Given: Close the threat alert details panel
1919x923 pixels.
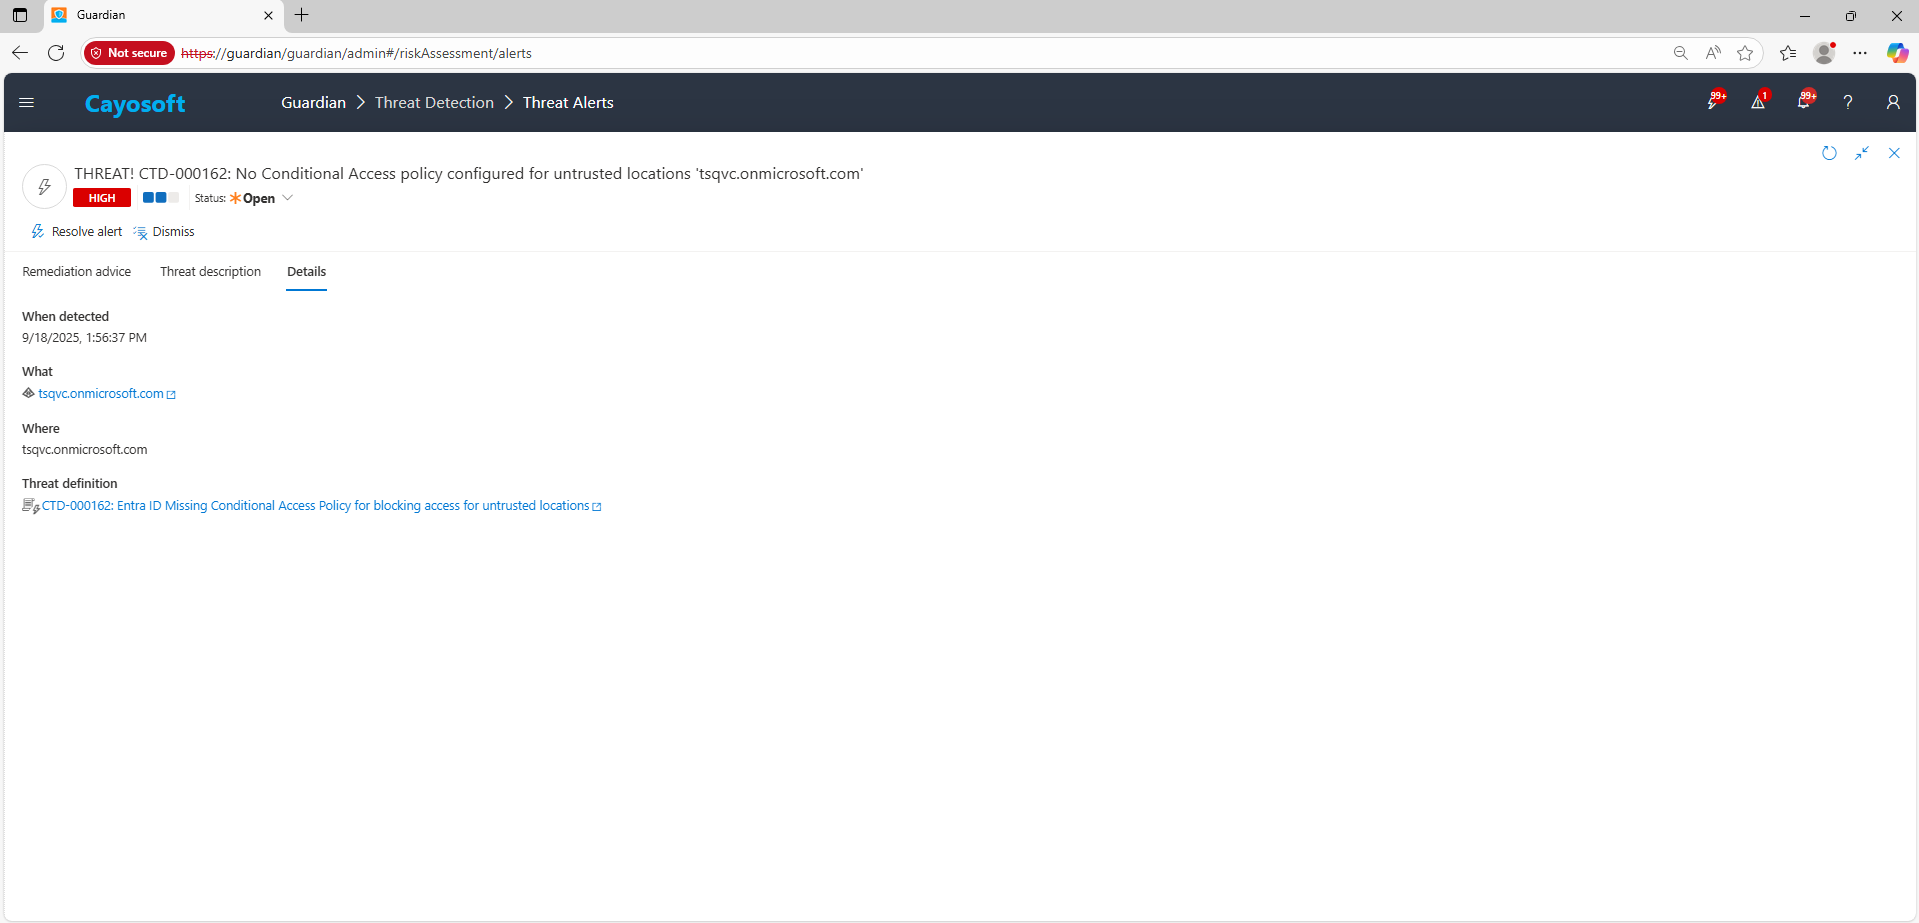Looking at the screenshot, I should (x=1894, y=153).
